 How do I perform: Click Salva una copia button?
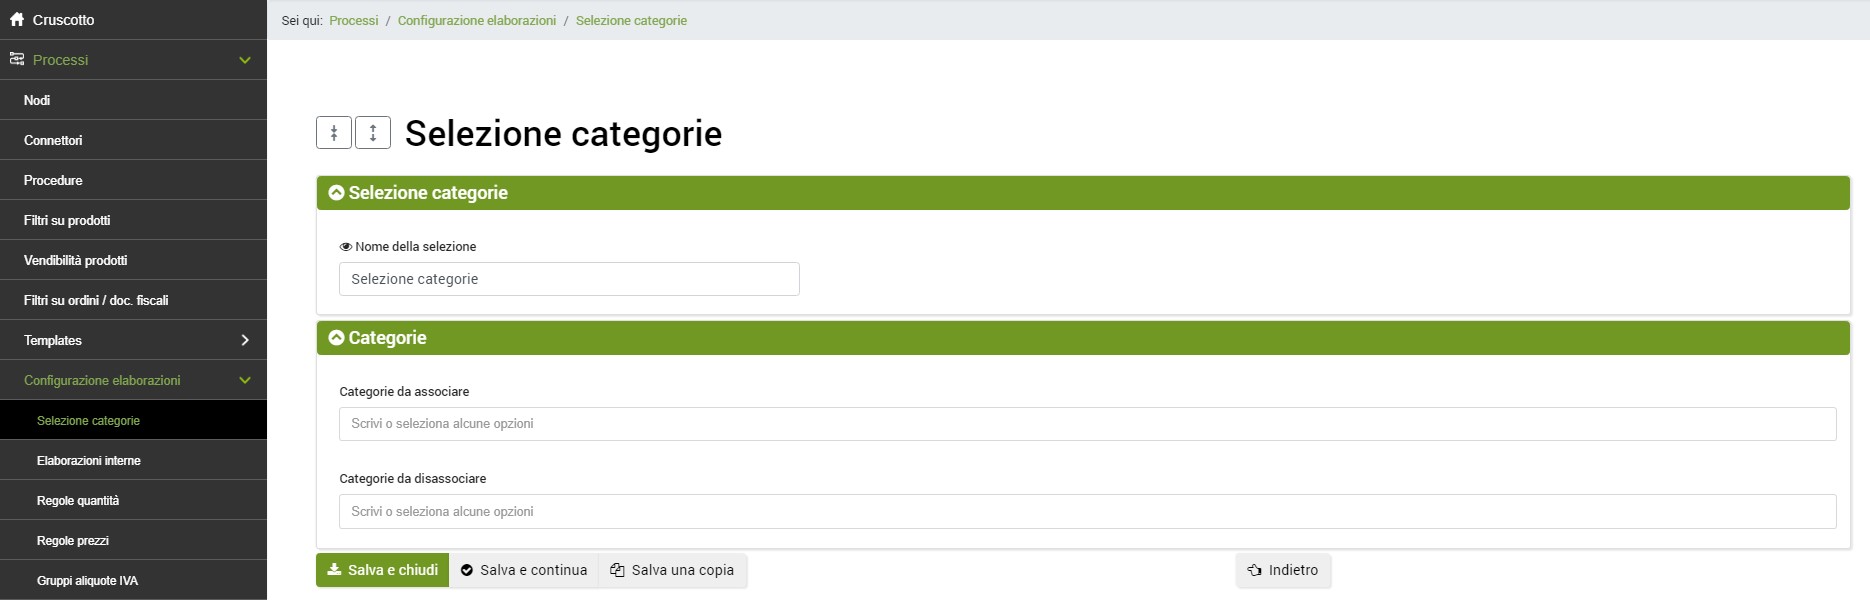pos(672,570)
